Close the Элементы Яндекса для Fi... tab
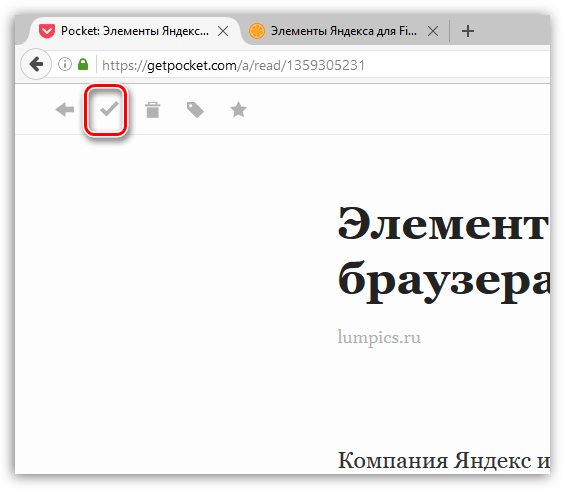Viewport: 565px width, 489px height. point(433,31)
